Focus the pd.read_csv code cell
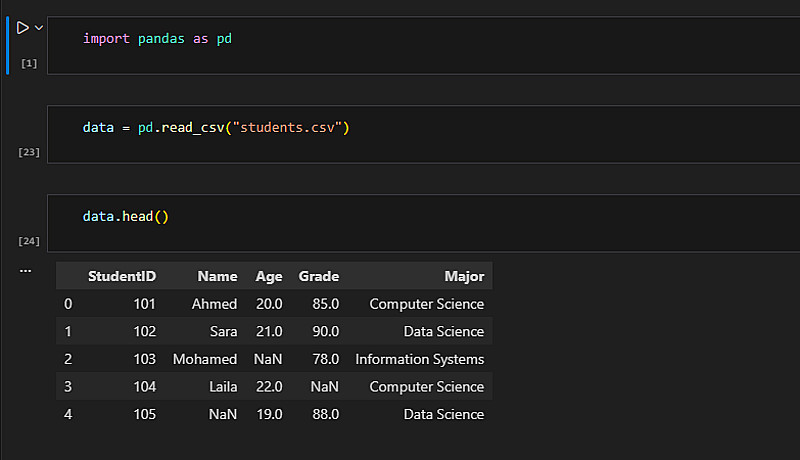 tap(400, 134)
